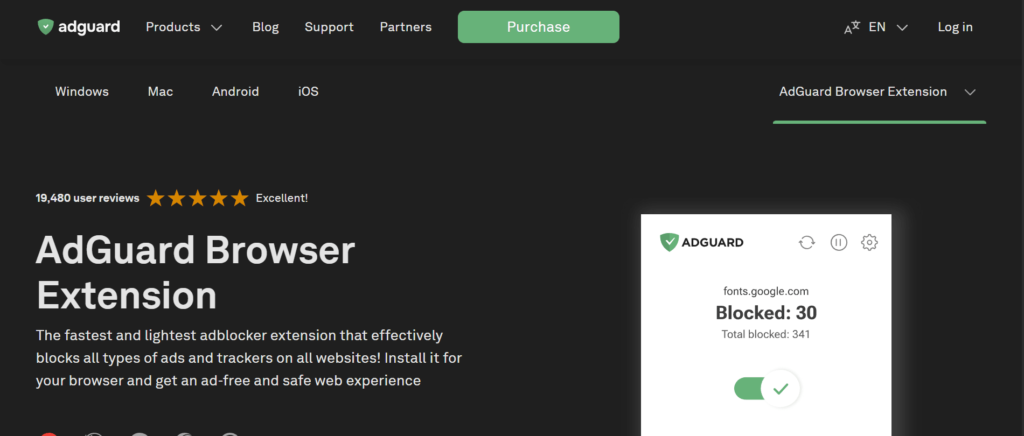Open the 19,480 user reviews link

[87, 198]
